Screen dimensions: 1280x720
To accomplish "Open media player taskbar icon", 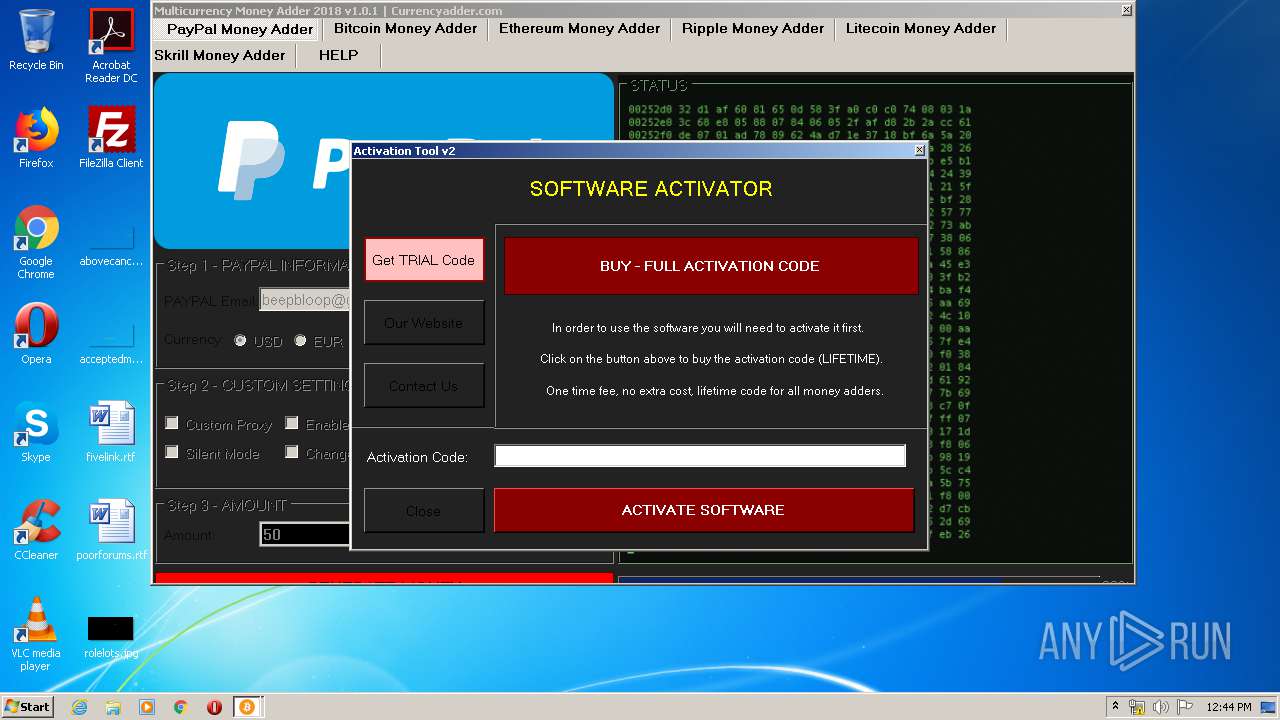I will point(147,707).
